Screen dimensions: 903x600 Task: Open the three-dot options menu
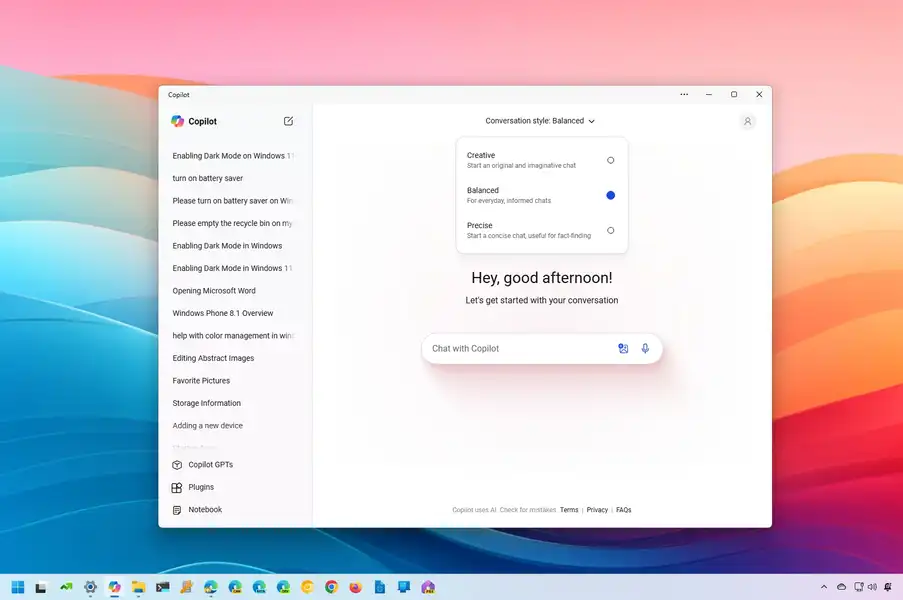coord(684,94)
